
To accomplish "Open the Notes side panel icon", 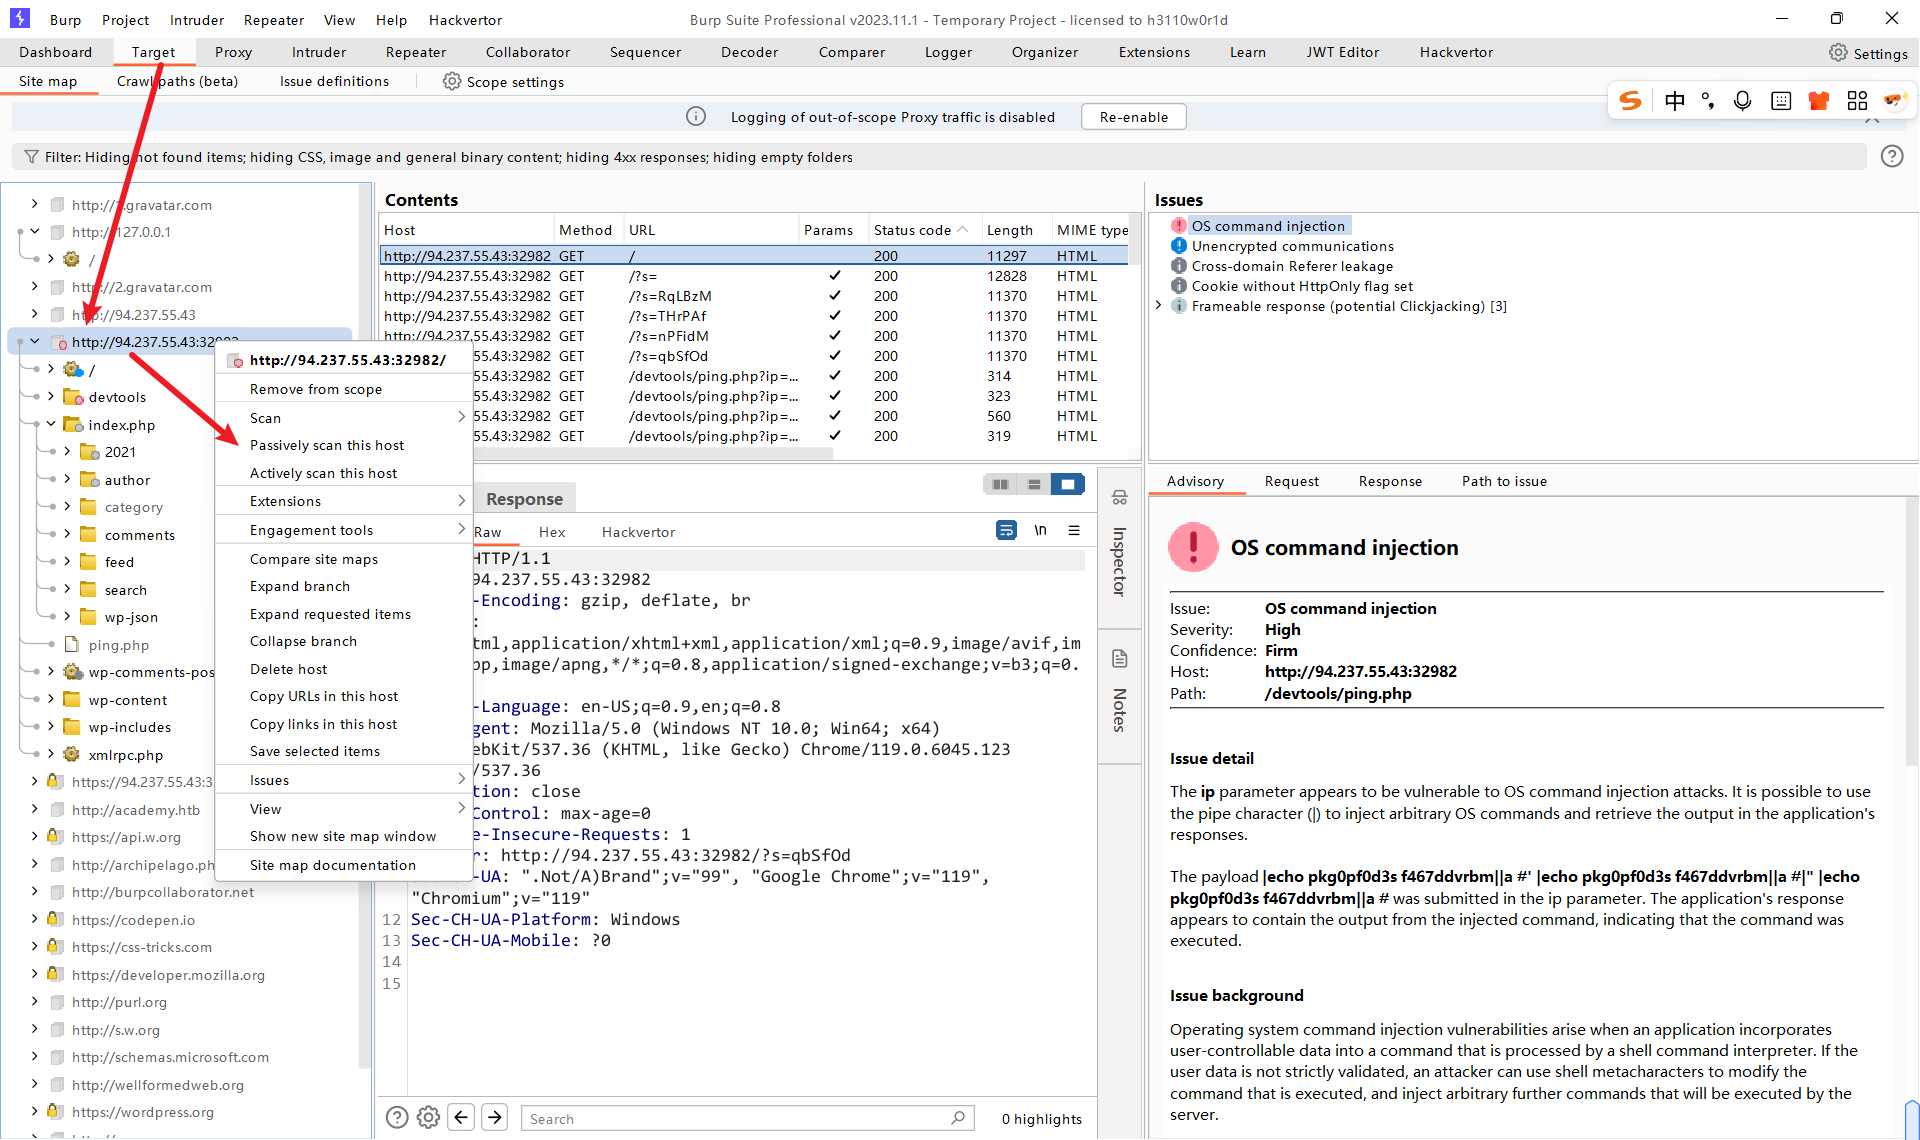I will click(x=1119, y=659).
